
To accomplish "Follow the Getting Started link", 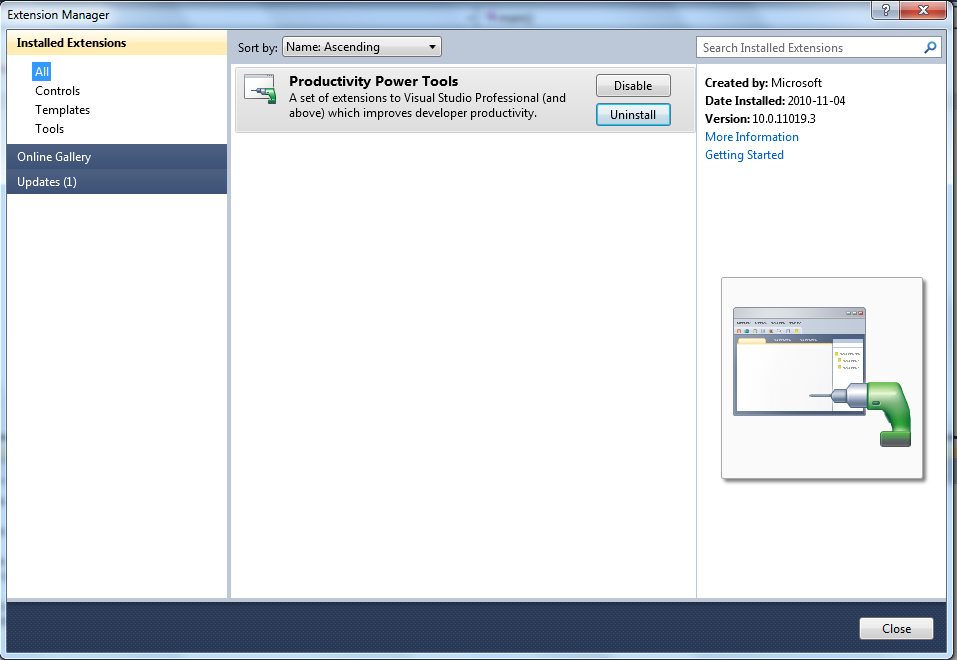I will (x=744, y=155).
